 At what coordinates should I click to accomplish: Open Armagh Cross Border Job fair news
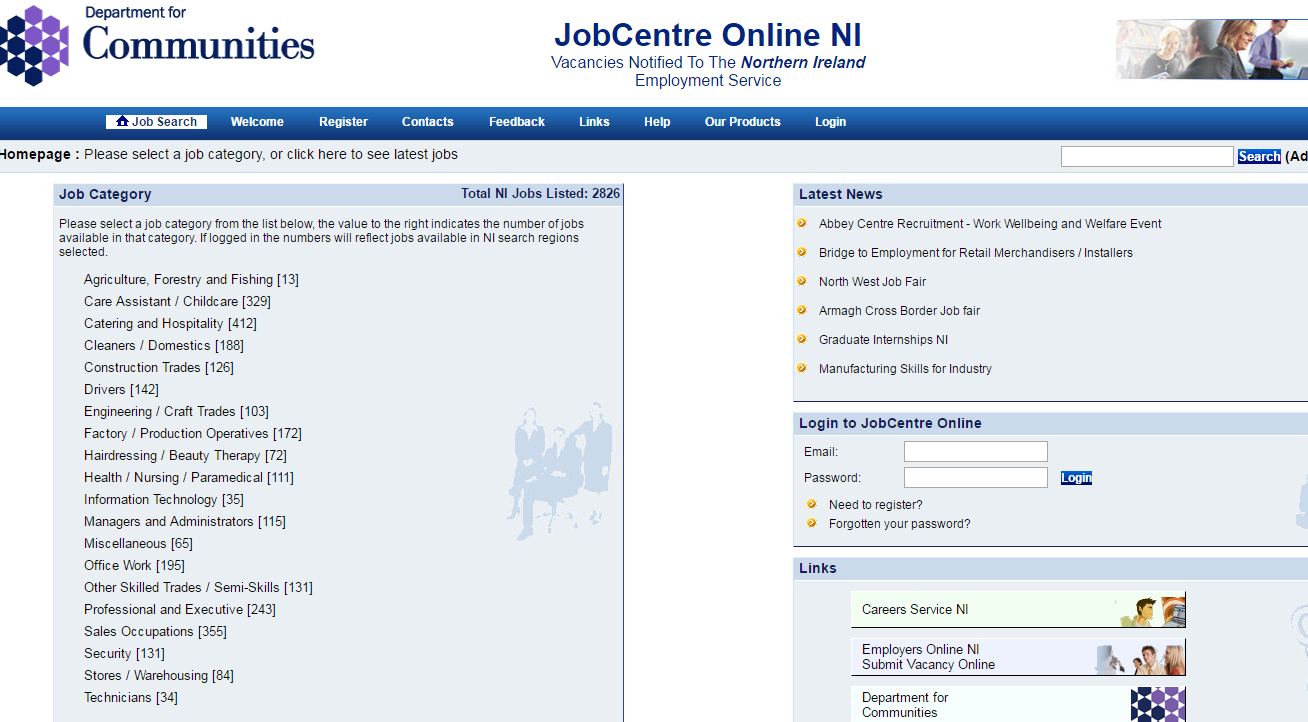pos(899,311)
